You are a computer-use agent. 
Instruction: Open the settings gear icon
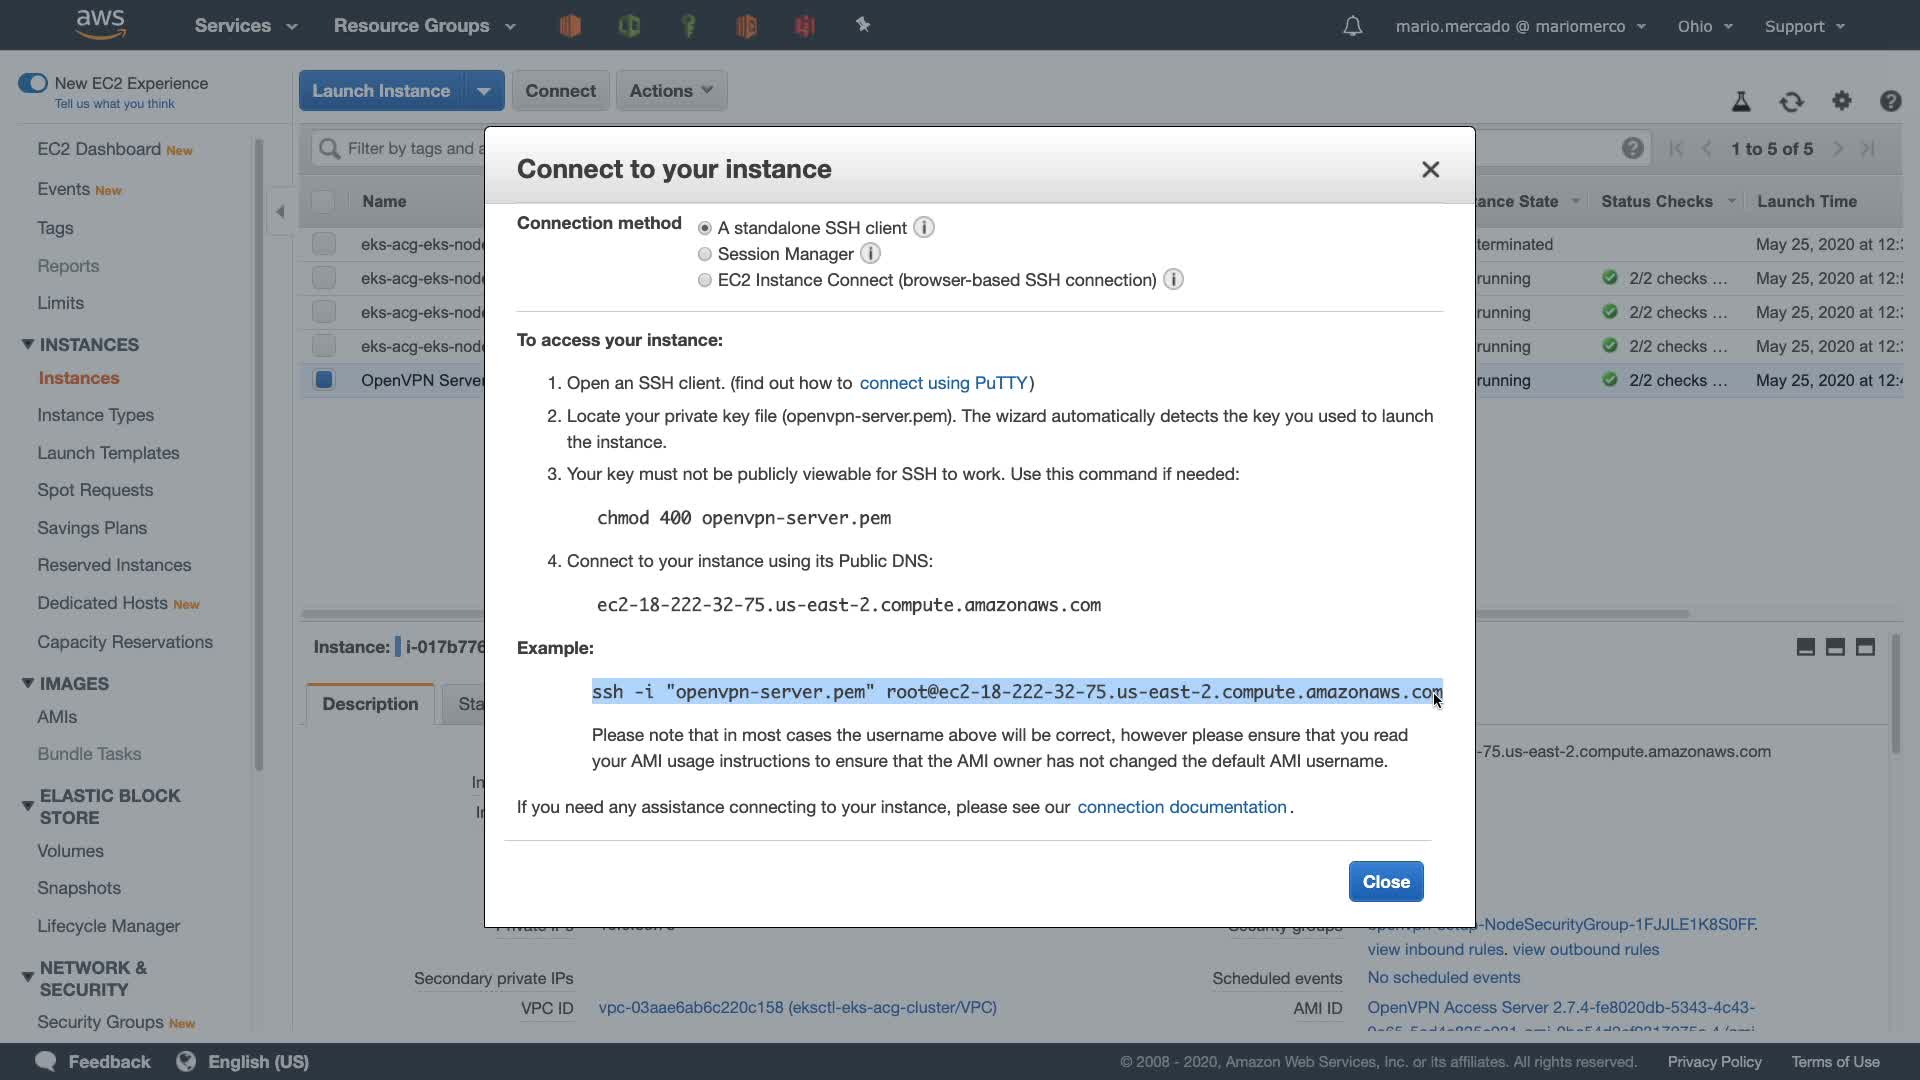pyautogui.click(x=1841, y=101)
